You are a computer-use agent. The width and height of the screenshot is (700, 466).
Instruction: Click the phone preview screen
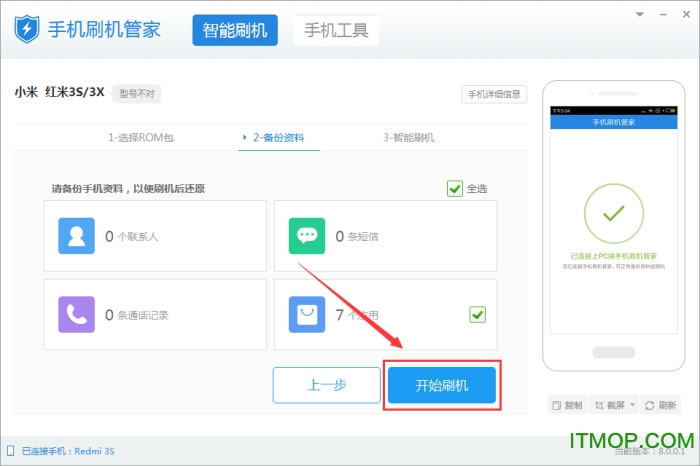(x=614, y=220)
